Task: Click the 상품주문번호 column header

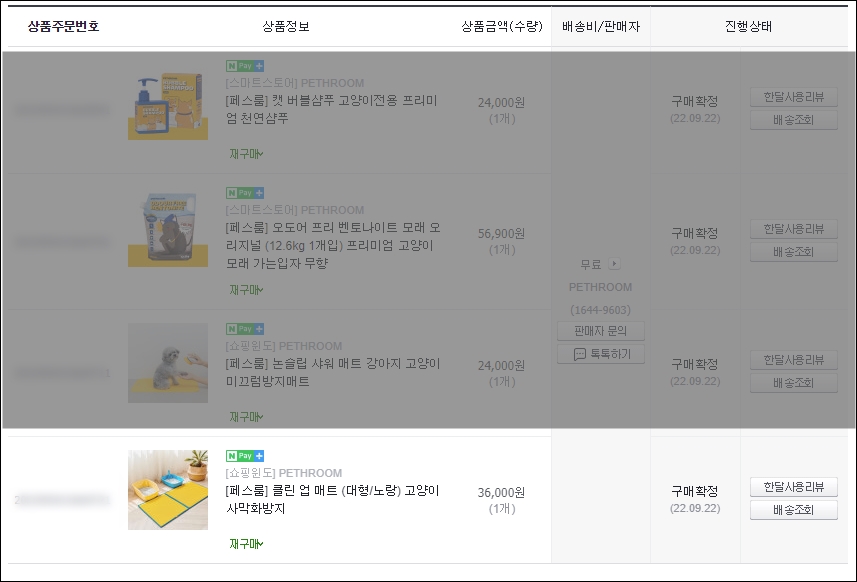Action: 63,26
